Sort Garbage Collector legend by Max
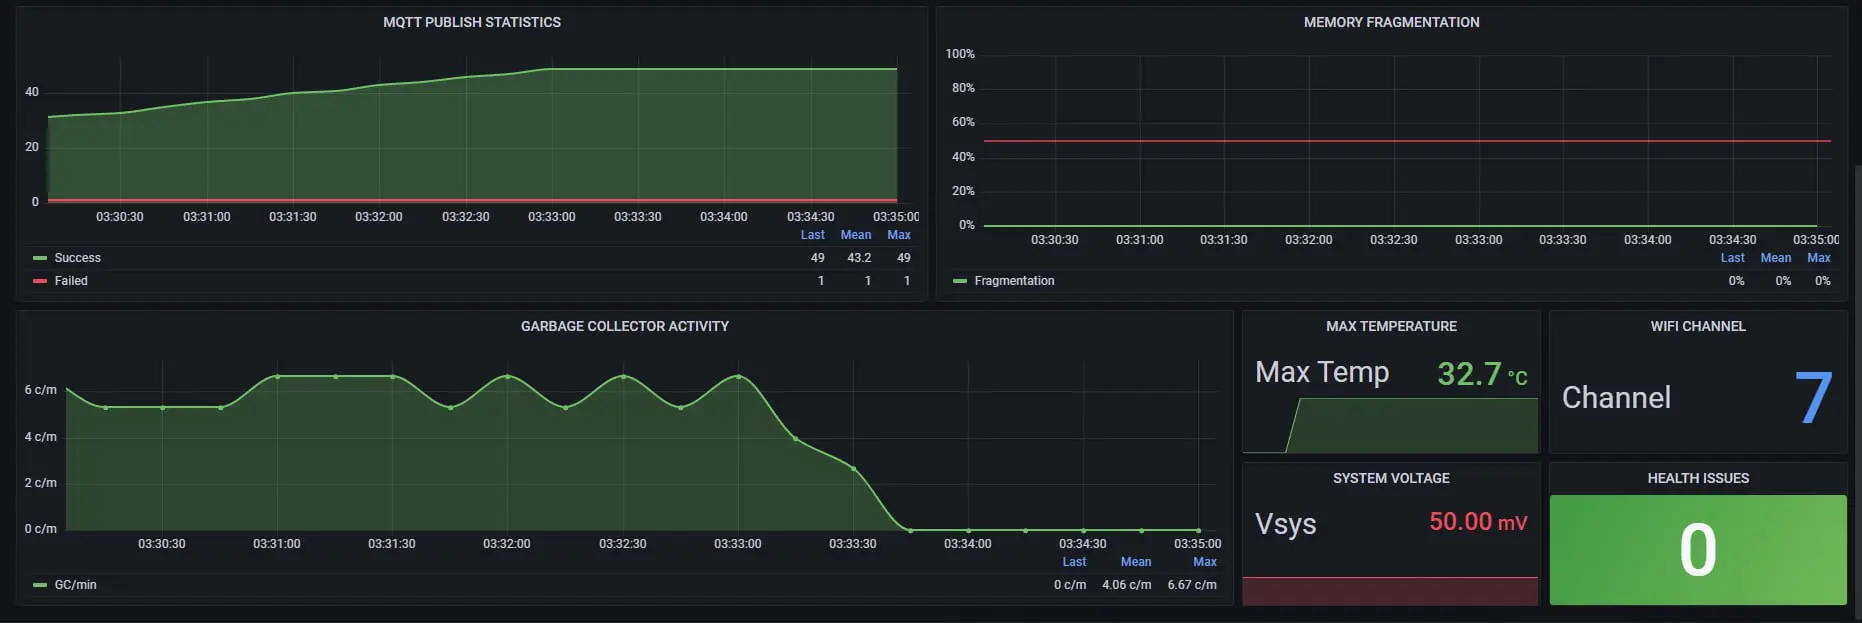Image resolution: width=1862 pixels, height=623 pixels. (x=1205, y=562)
